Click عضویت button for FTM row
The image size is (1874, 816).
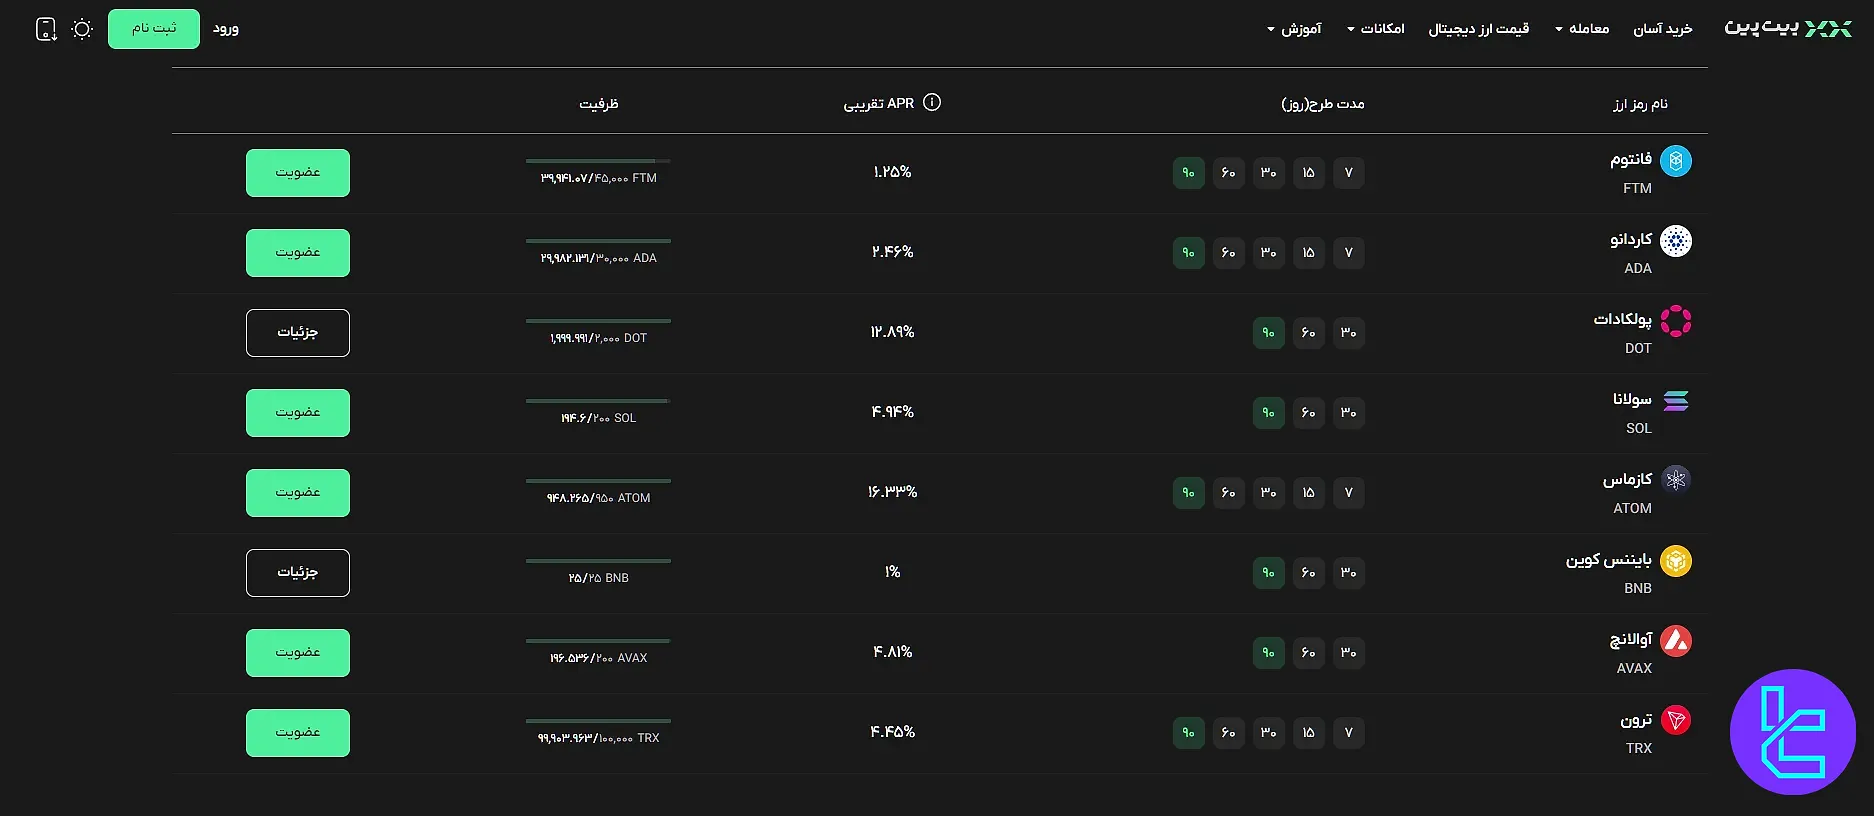(298, 173)
